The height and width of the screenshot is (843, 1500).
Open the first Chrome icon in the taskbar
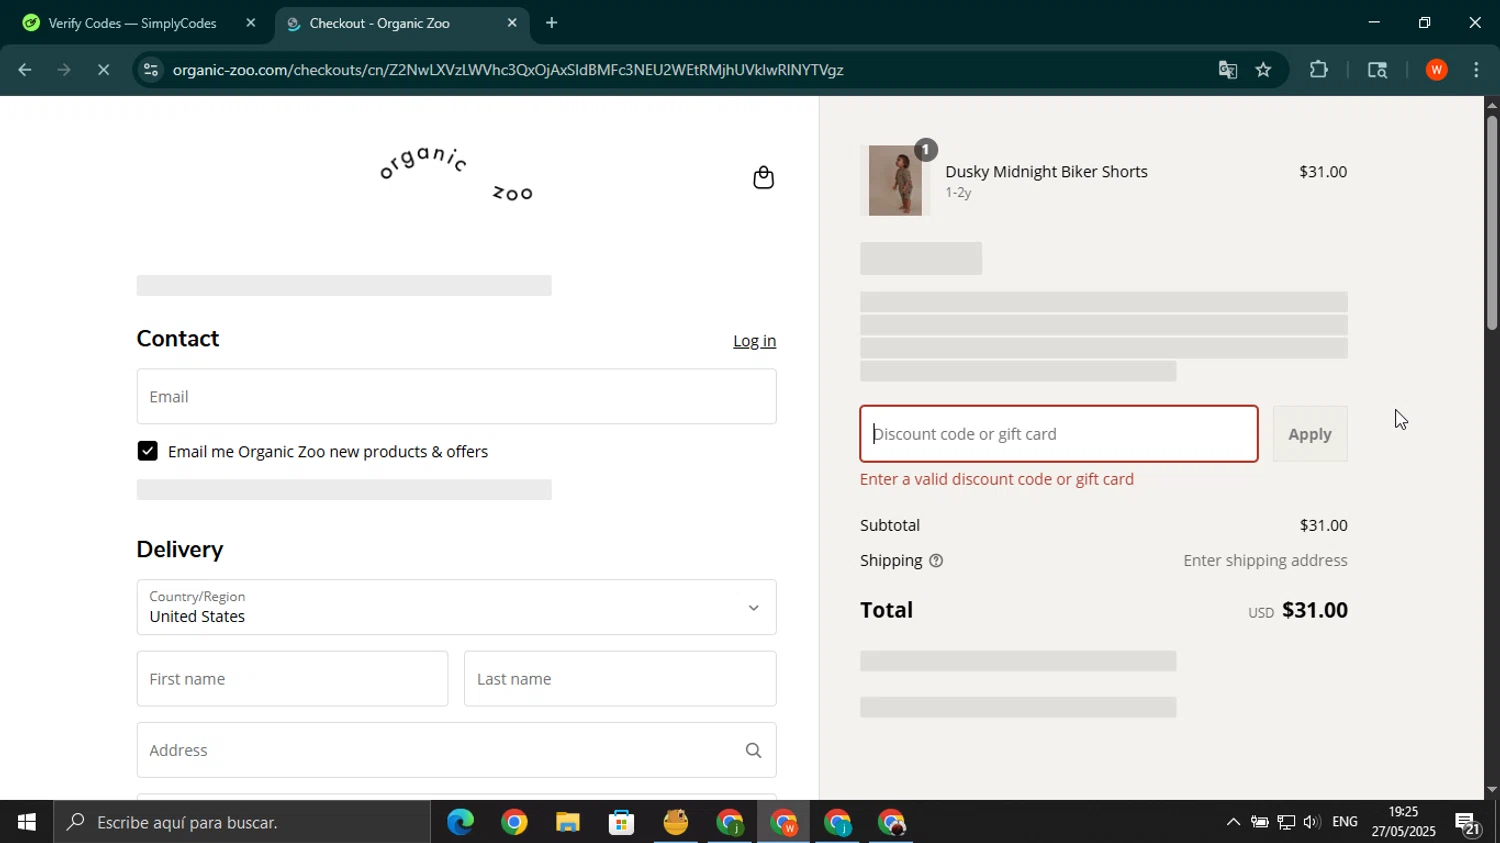(514, 822)
